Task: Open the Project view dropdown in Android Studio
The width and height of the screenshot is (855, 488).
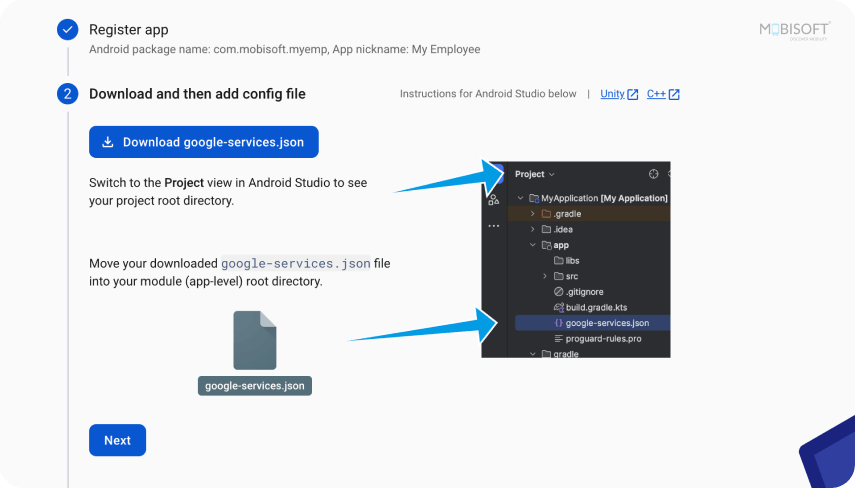Action: [x=534, y=174]
